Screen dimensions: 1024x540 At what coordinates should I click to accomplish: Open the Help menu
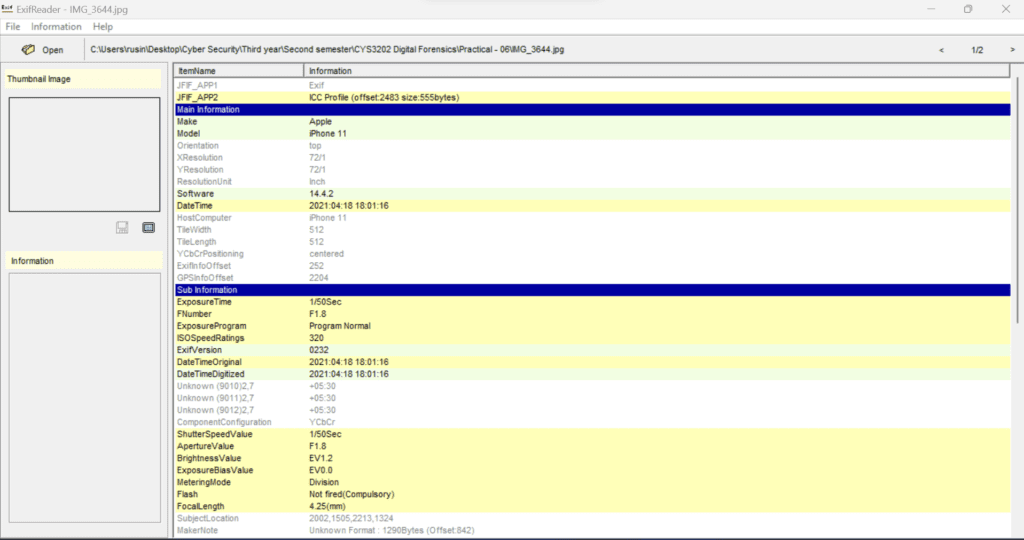tap(103, 26)
